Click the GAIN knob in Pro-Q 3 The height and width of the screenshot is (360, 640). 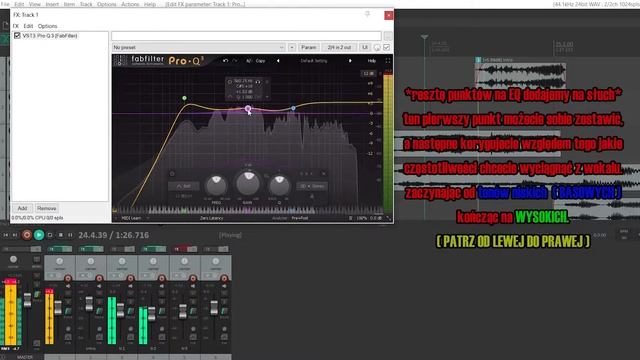[x=248, y=183]
